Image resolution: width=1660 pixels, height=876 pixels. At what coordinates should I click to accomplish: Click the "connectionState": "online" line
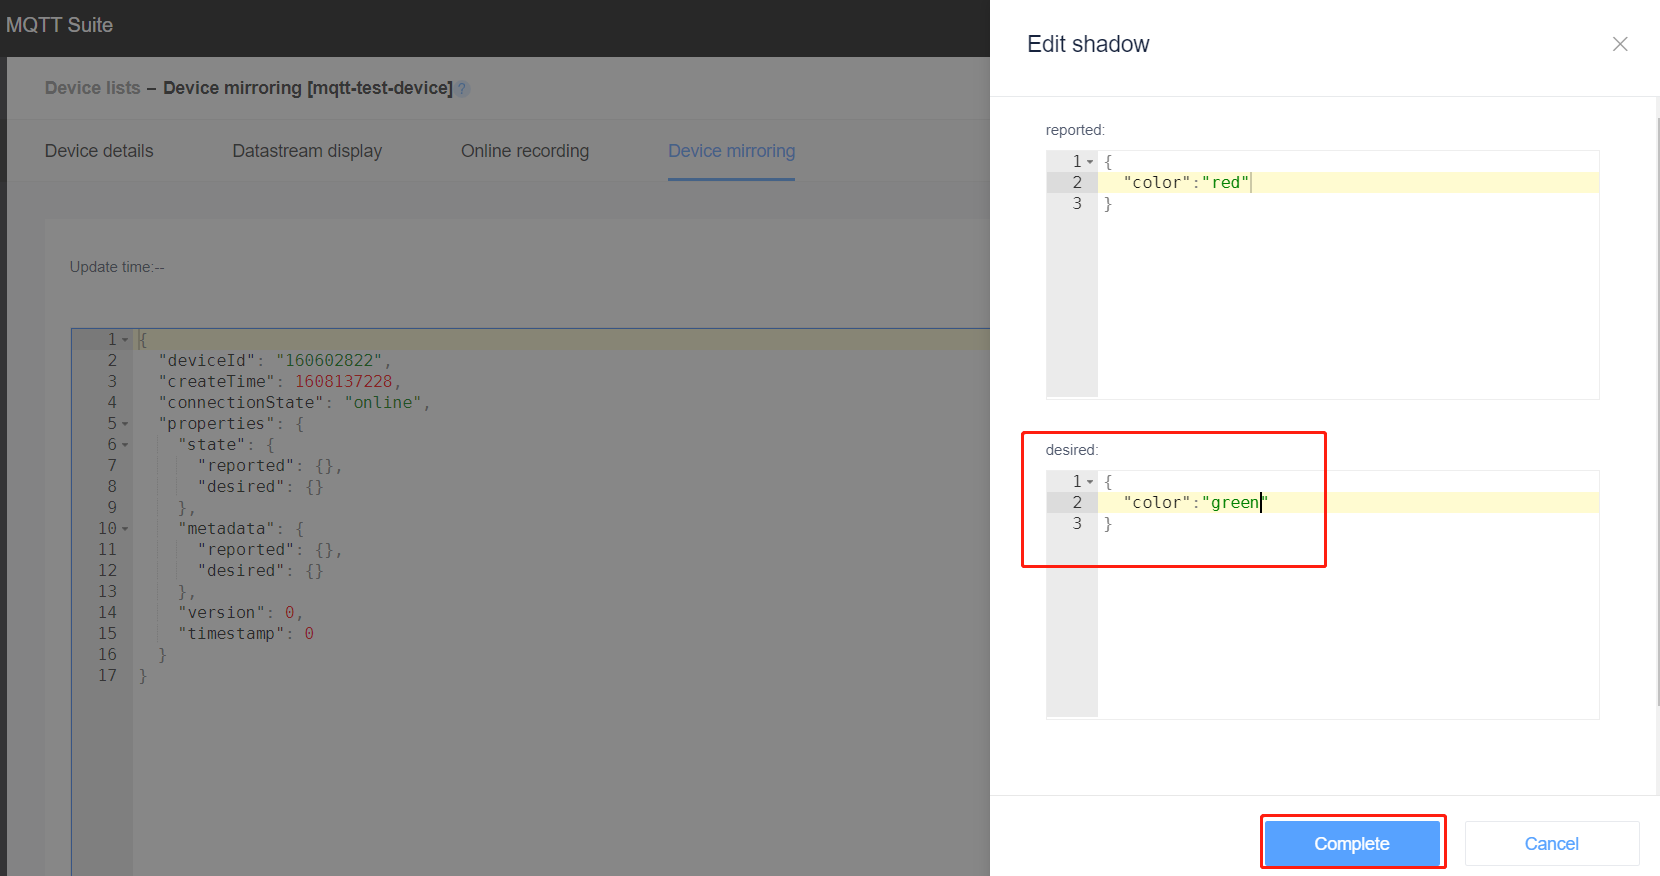tap(294, 402)
